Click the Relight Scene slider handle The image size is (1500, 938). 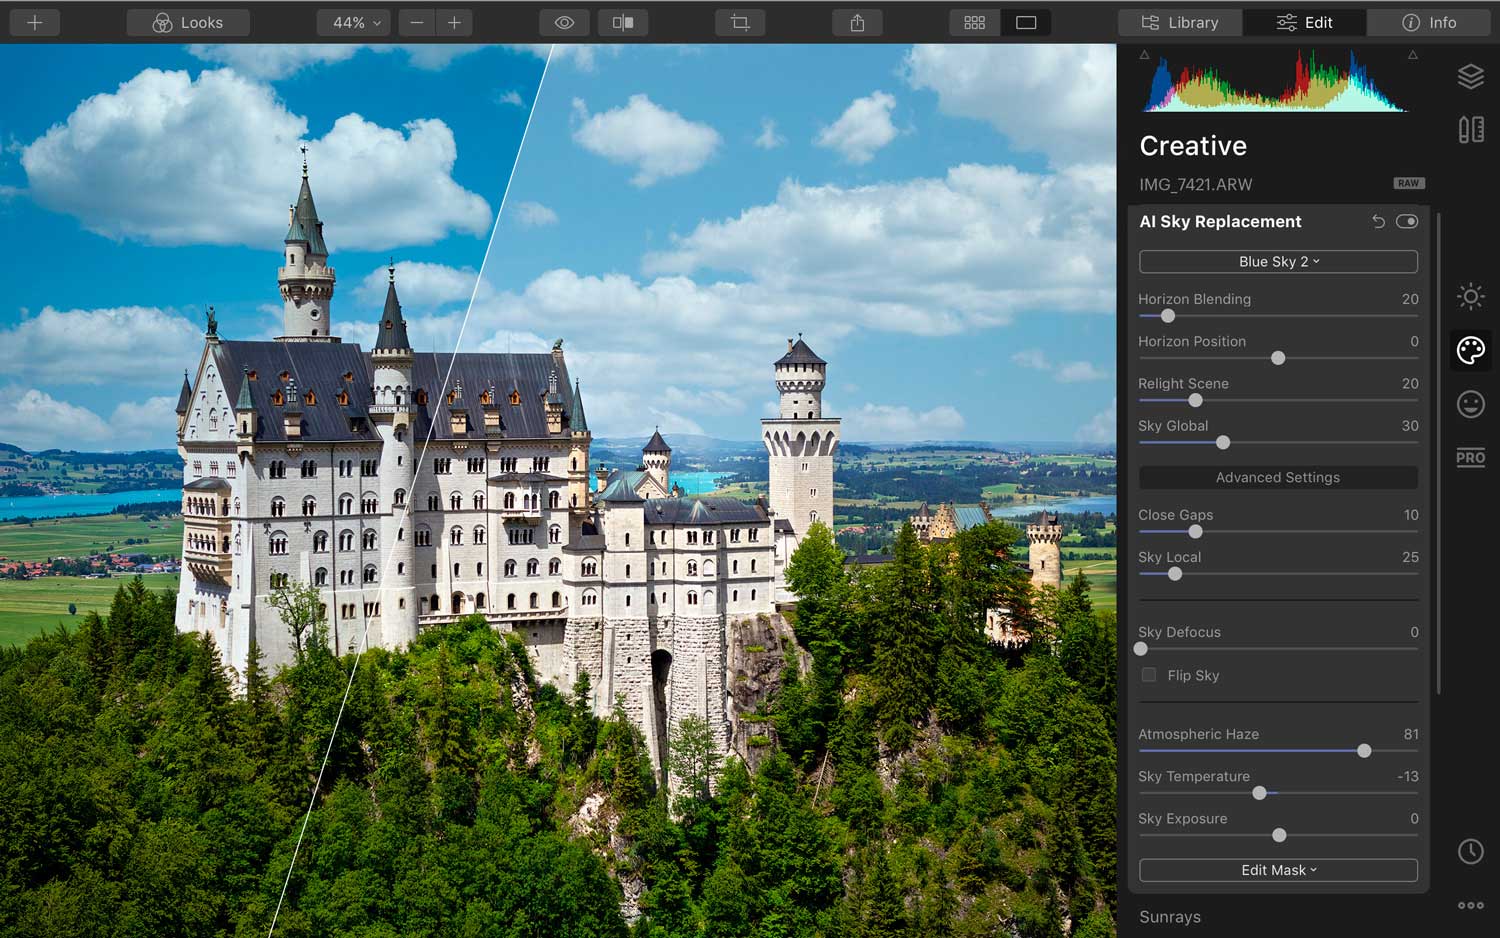tap(1195, 400)
